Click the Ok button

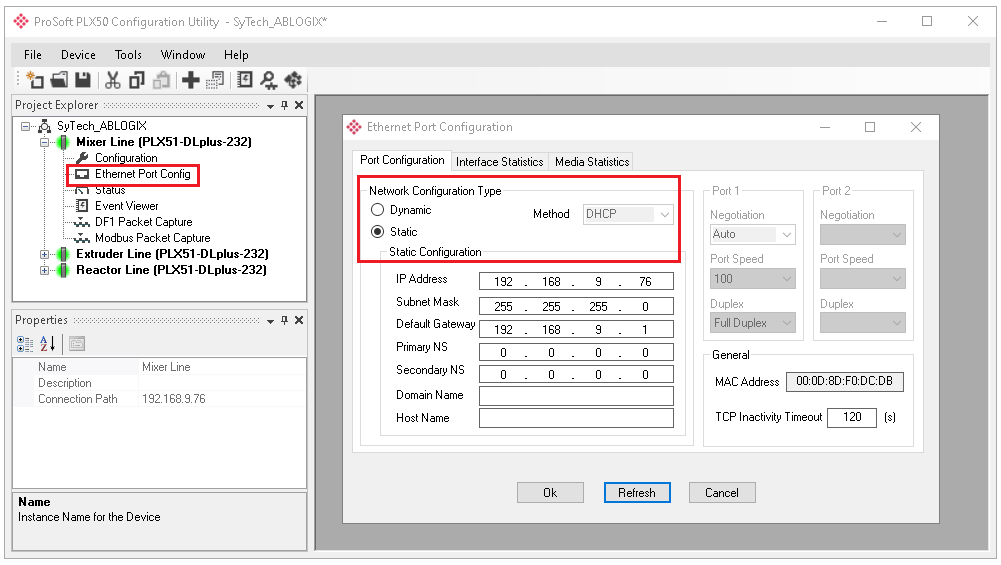550,493
